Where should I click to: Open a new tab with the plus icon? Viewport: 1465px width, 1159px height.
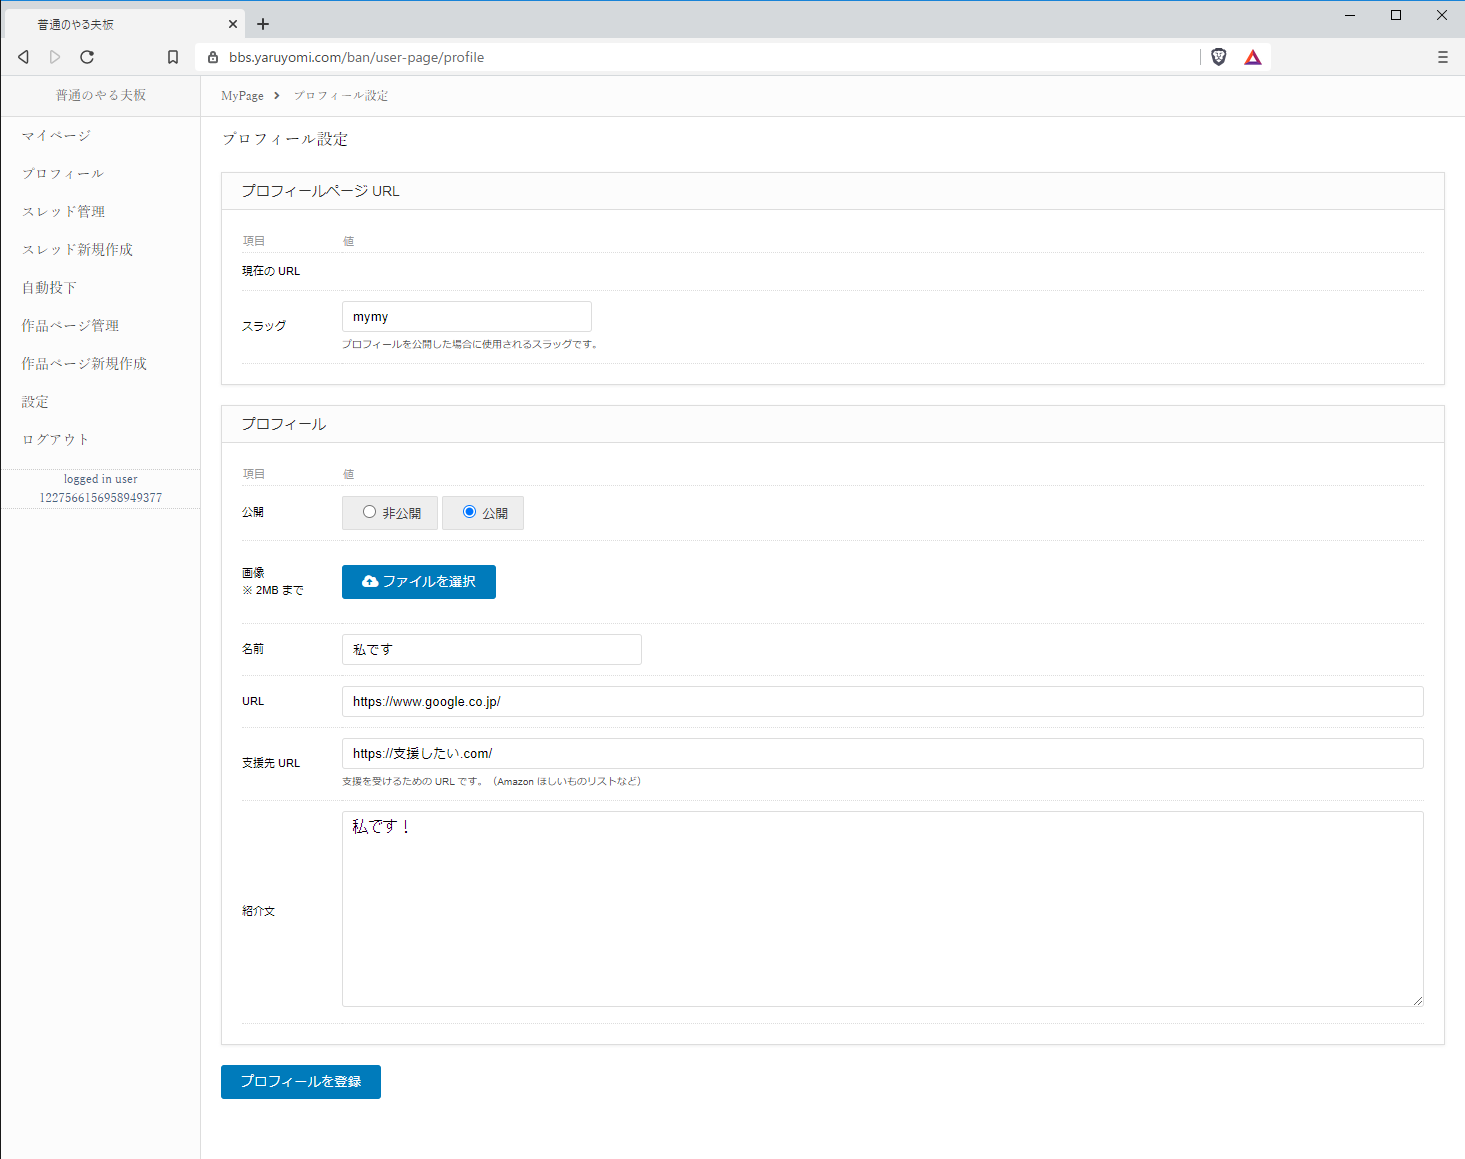[263, 24]
